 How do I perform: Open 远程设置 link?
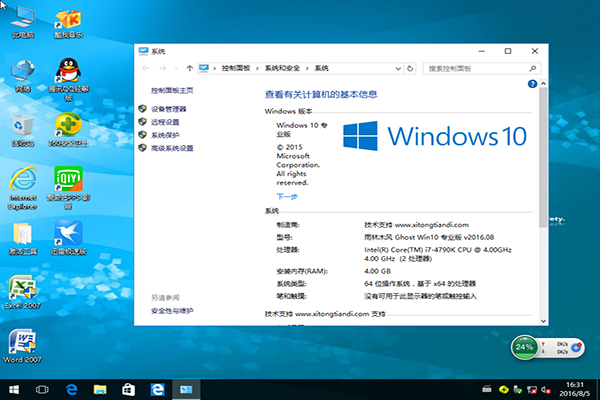point(165,122)
